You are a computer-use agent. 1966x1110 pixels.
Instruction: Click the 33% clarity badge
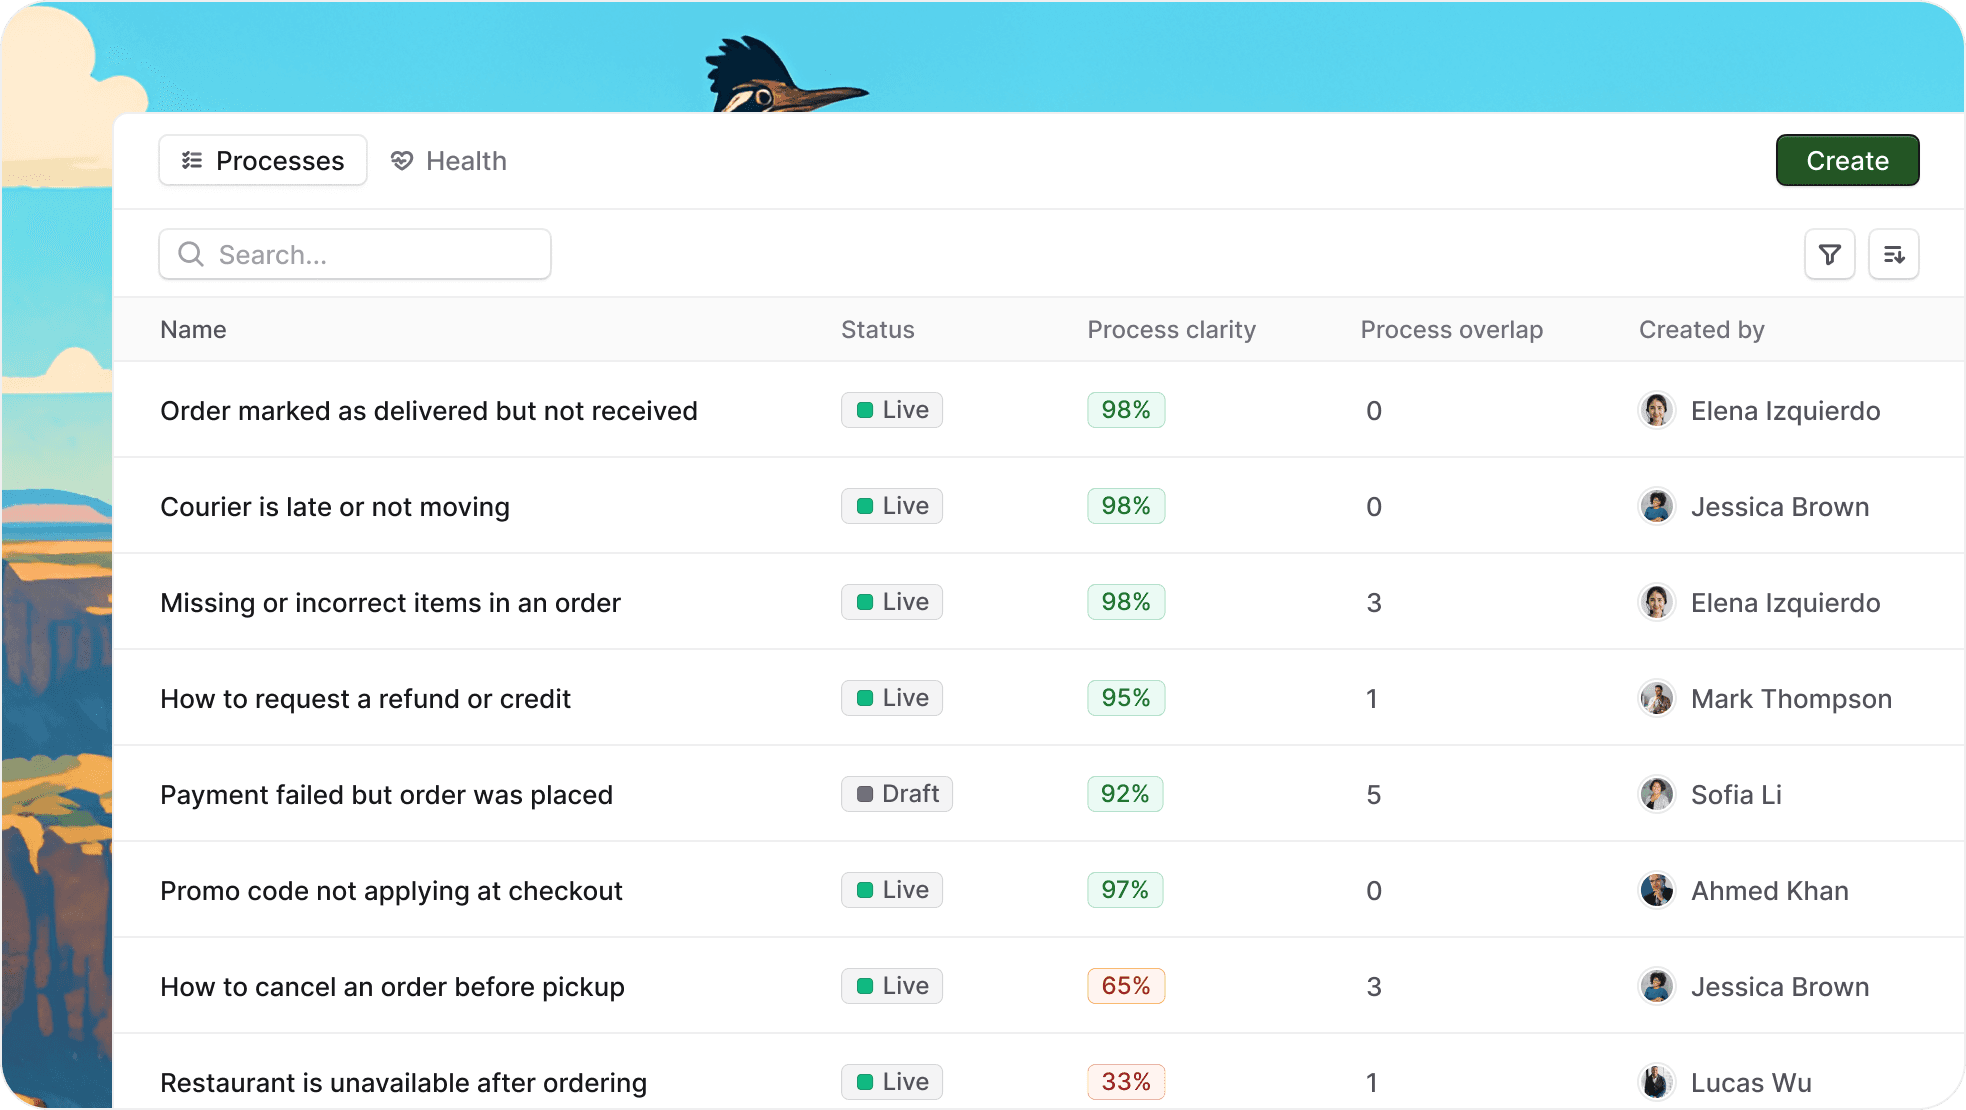(x=1125, y=1082)
